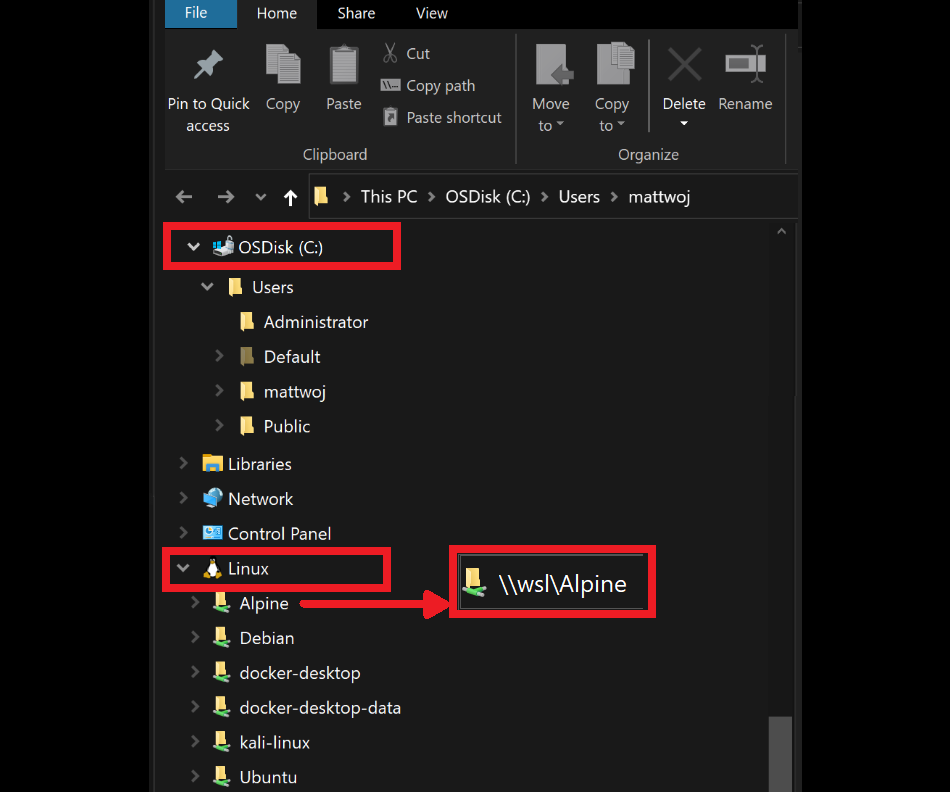Go back with the left arrow
This screenshot has height=792, width=950.
pos(184,197)
